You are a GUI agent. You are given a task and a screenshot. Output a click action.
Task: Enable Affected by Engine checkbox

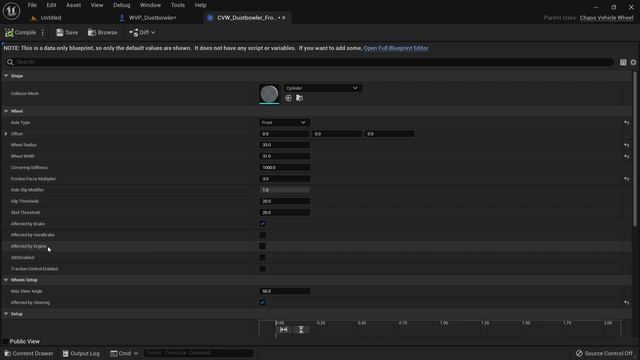[x=262, y=246]
